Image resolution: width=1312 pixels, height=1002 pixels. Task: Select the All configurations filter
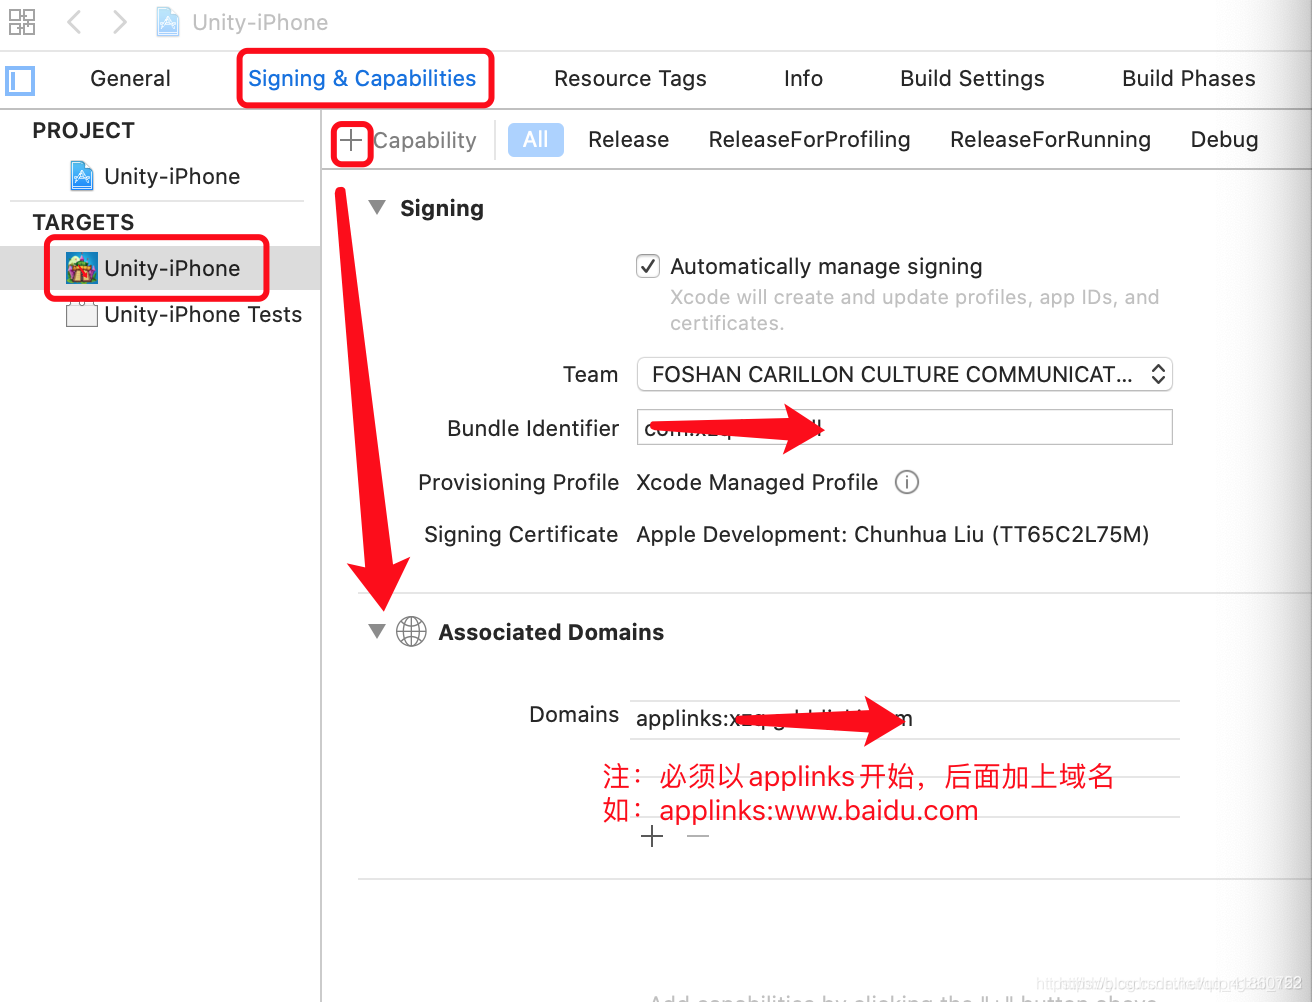(x=536, y=140)
